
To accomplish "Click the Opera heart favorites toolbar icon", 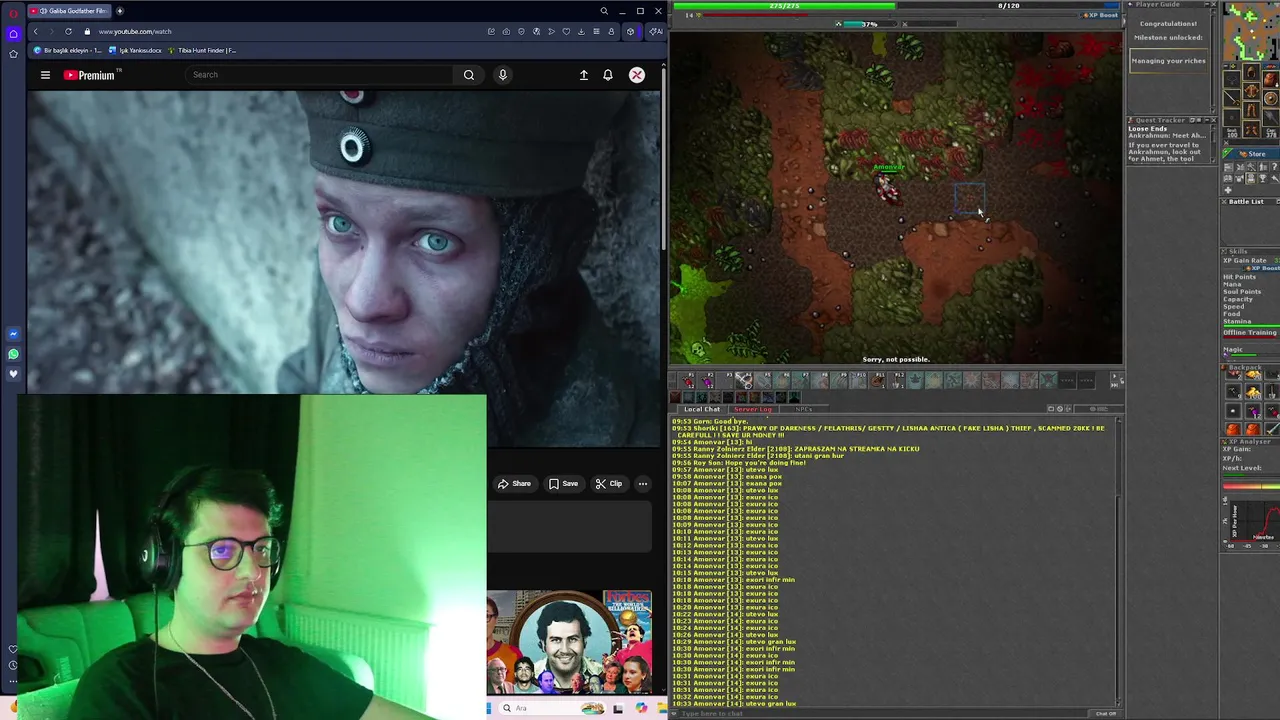I will [x=567, y=31].
